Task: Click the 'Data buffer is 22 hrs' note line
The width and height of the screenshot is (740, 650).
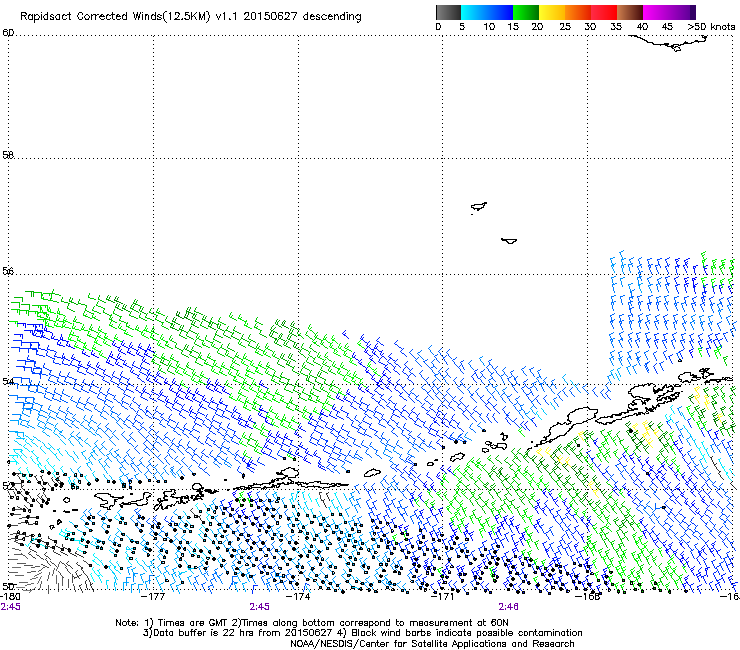Action: [362, 633]
